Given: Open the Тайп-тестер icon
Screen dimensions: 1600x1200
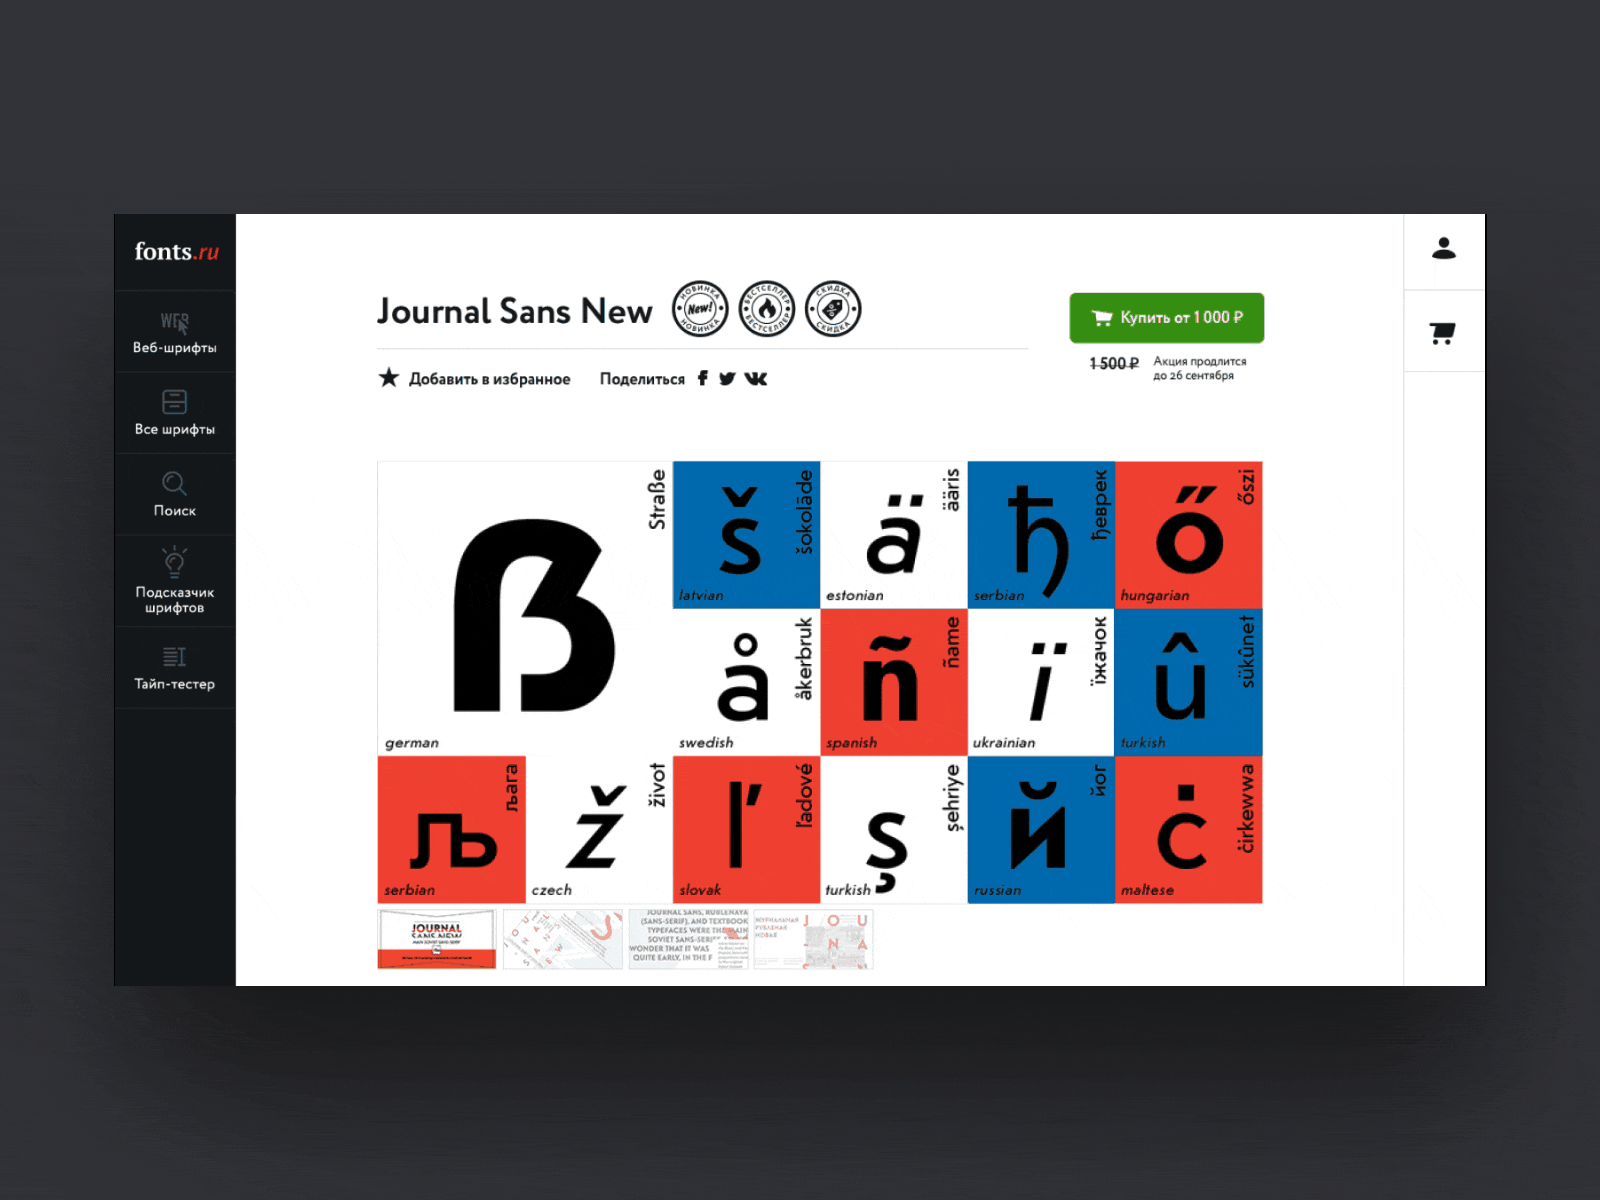Looking at the screenshot, I should coord(174,657).
